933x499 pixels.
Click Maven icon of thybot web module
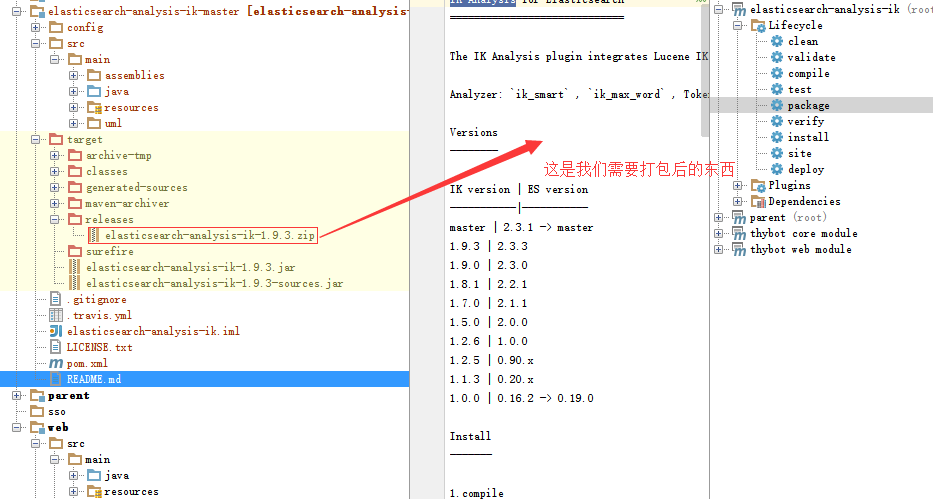tap(739, 250)
